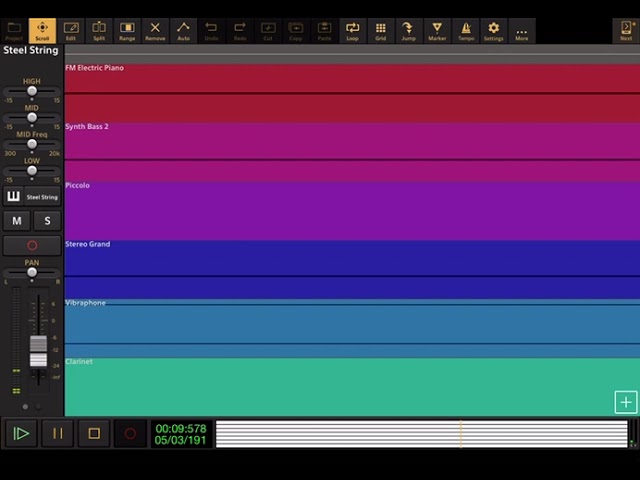Toggle the Grid option
The height and width of the screenshot is (480, 640).
(380, 31)
